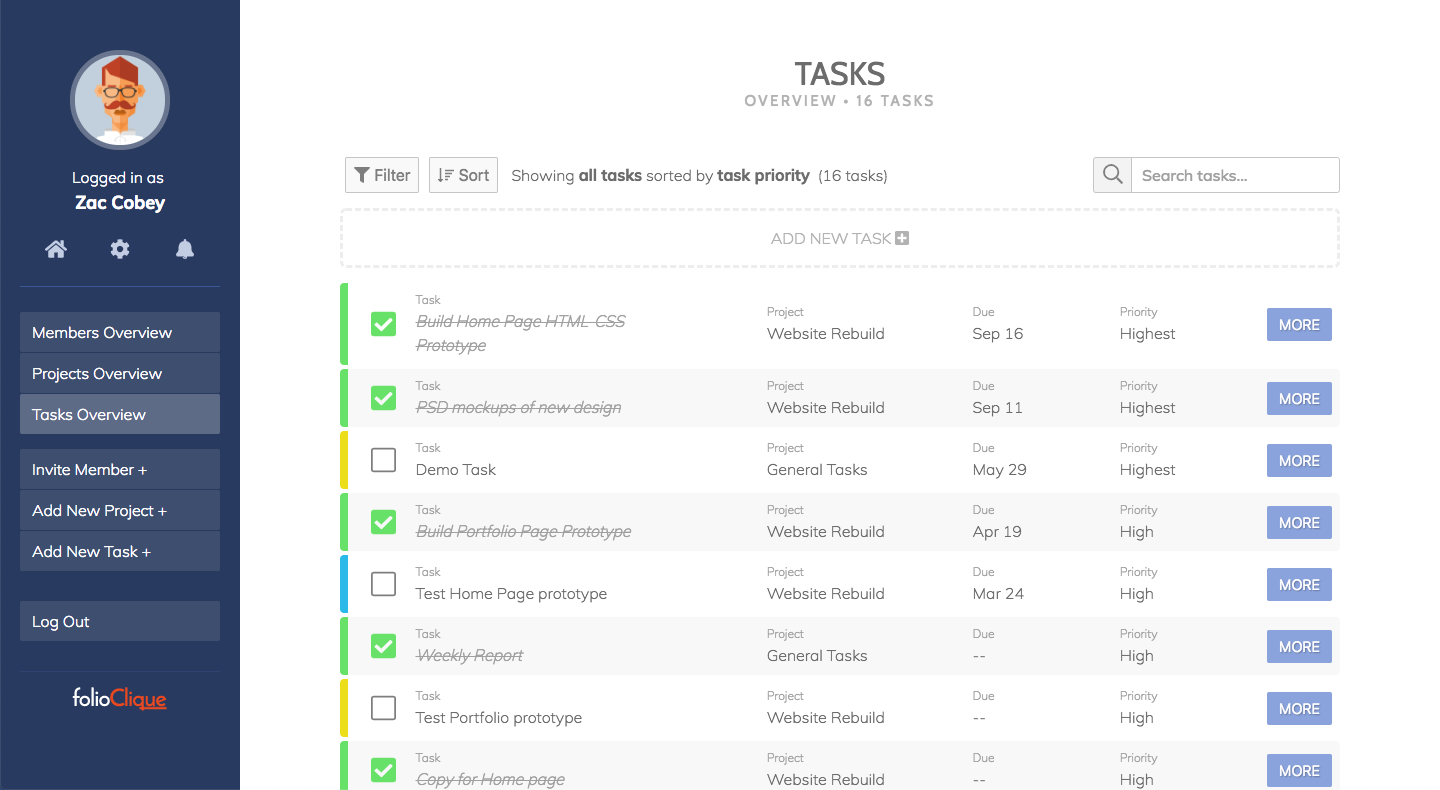Open Members Overview in the sidebar
The height and width of the screenshot is (790, 1440).
pos(120,332)
